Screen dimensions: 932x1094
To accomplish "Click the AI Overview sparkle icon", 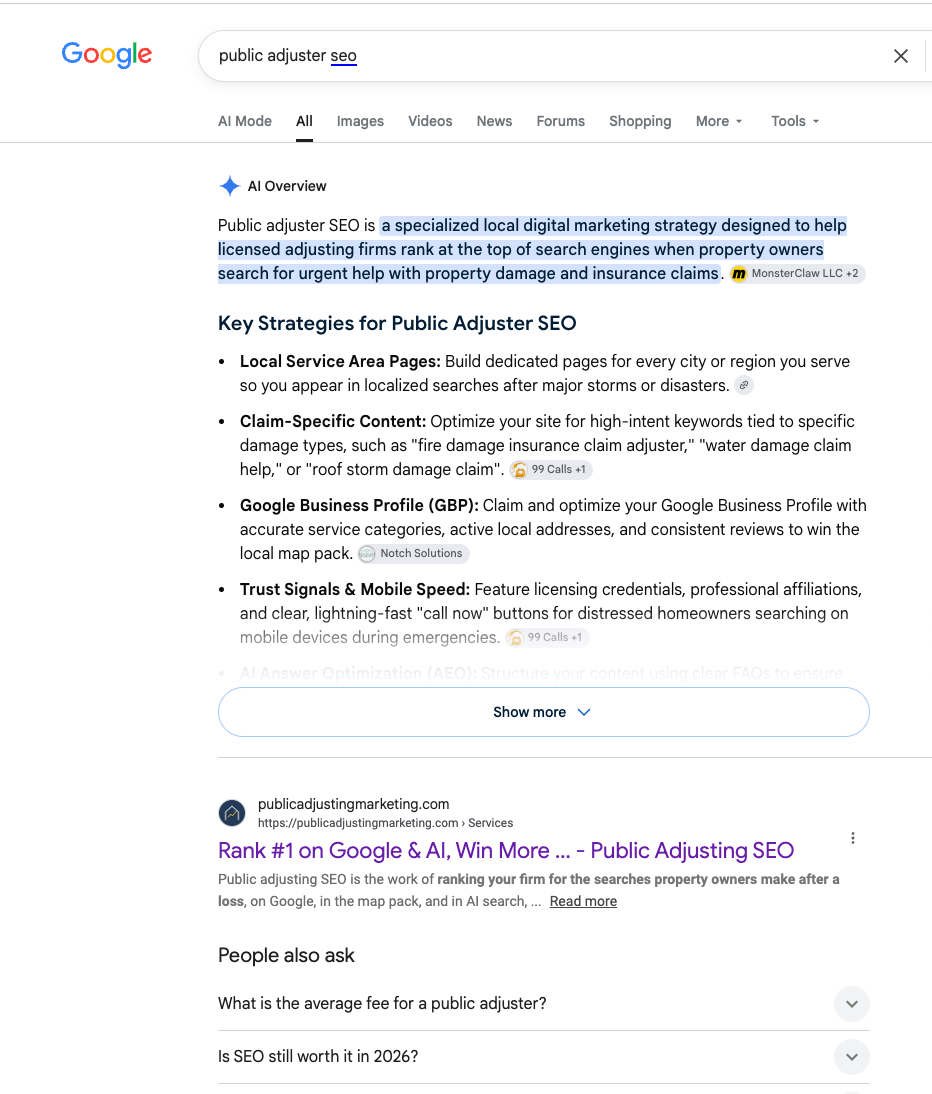I will click(230, 186).
